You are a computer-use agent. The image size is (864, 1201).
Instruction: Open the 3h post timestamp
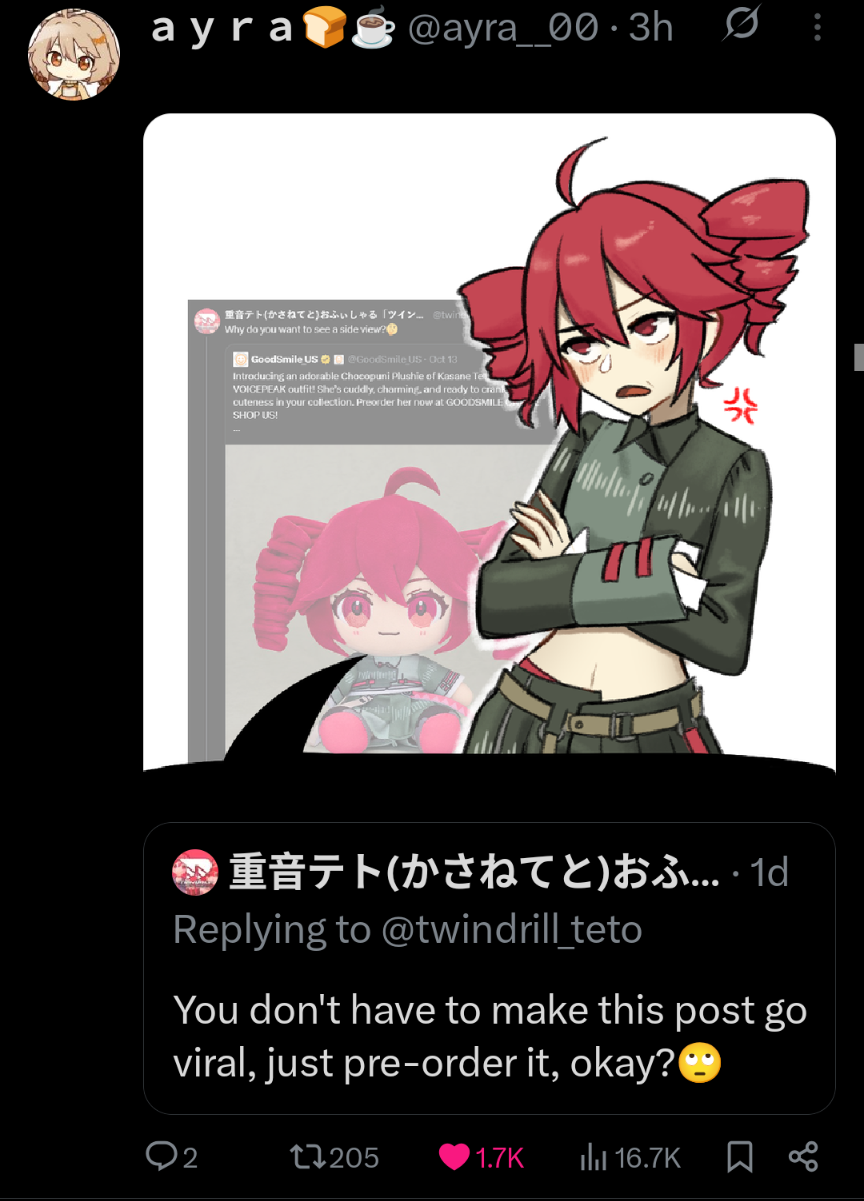pos(651,27)
